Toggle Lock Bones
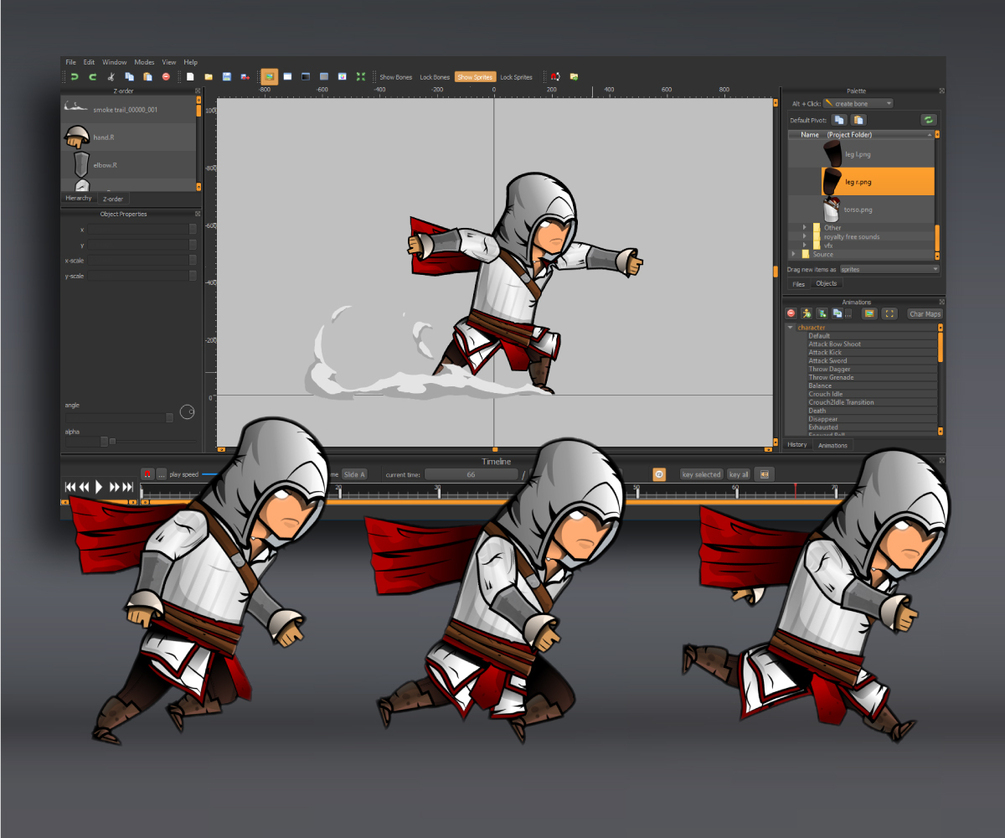Image resolution: width=1005 pixels, height=838 pixels. tap(435, 77)
